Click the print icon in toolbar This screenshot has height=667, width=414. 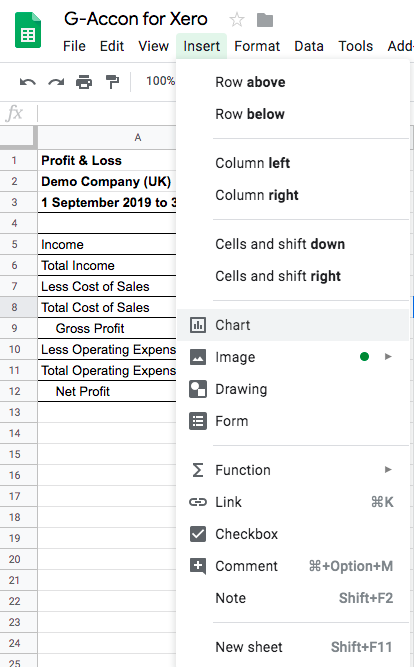click(x=84, y=82)
